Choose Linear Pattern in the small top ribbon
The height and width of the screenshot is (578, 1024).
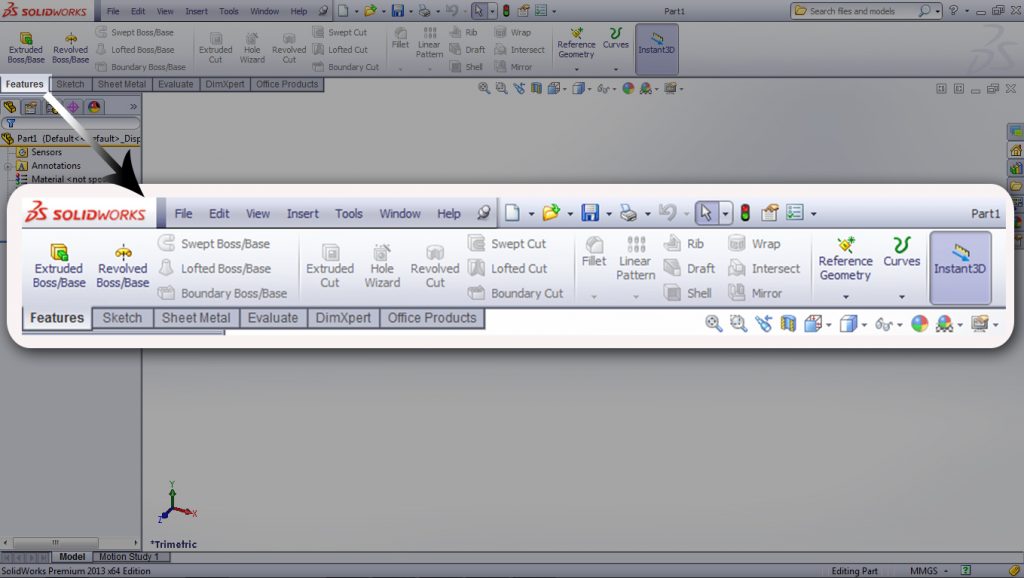(429, 43)
